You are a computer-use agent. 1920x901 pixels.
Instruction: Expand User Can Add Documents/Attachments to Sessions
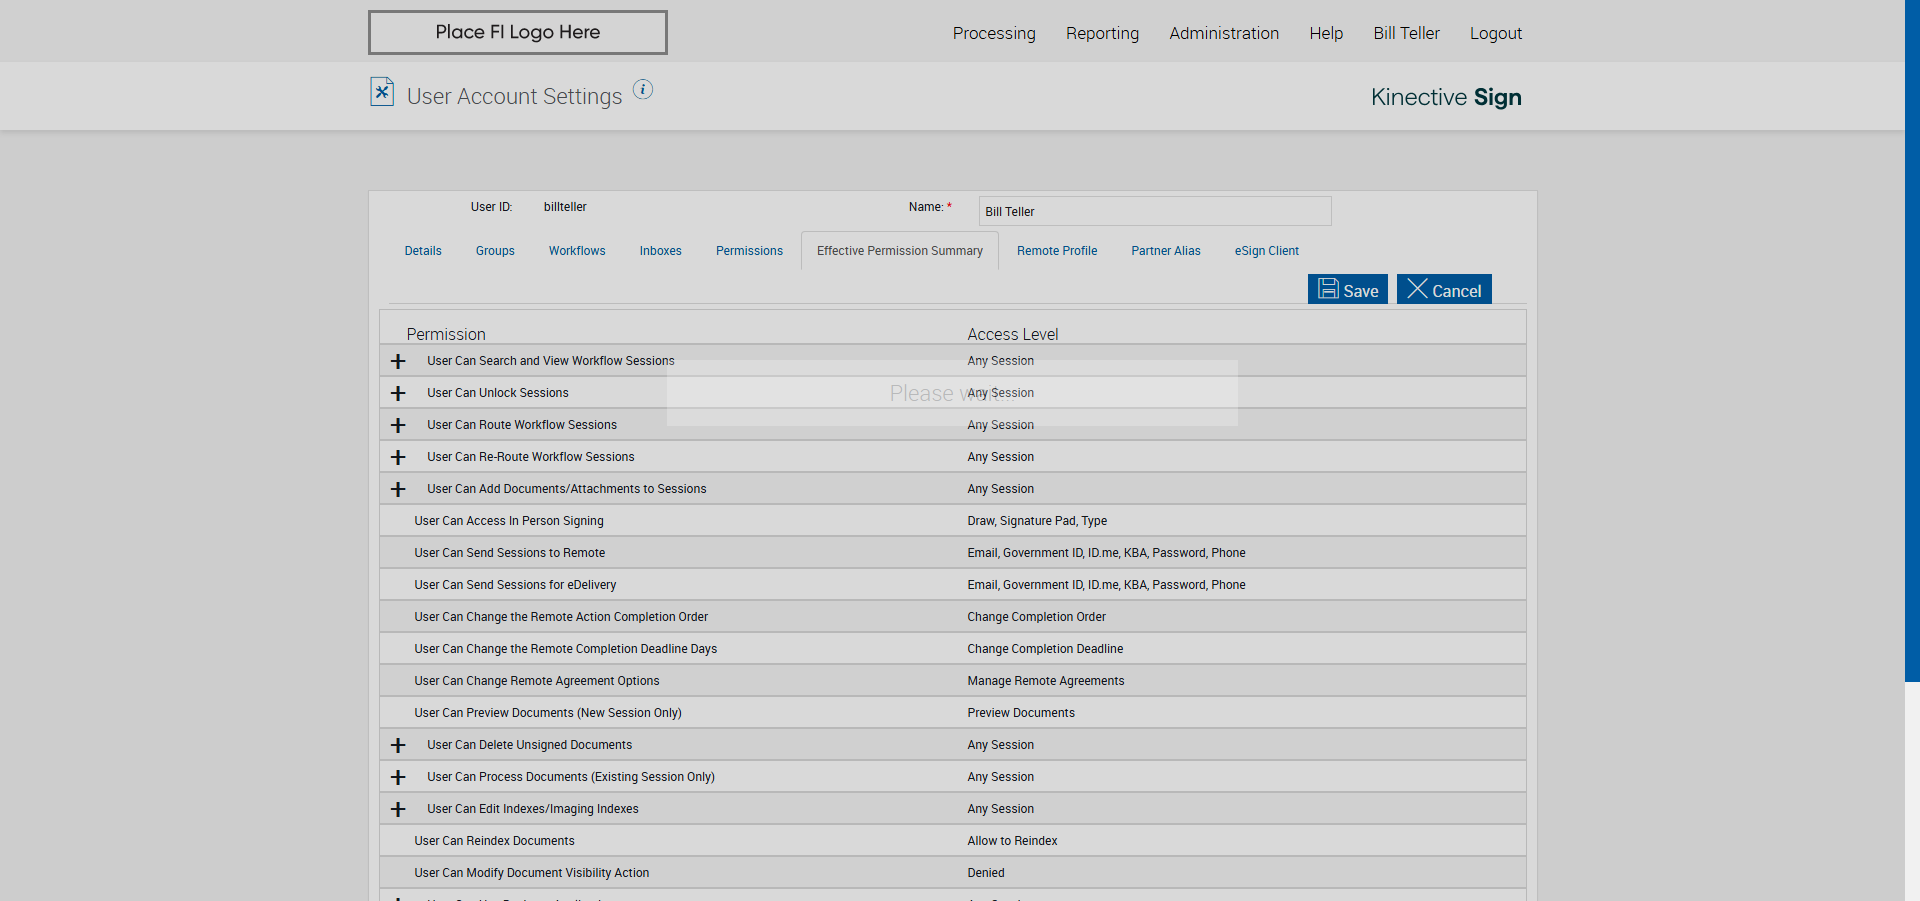pyautogui.click(x=398, y=489)
